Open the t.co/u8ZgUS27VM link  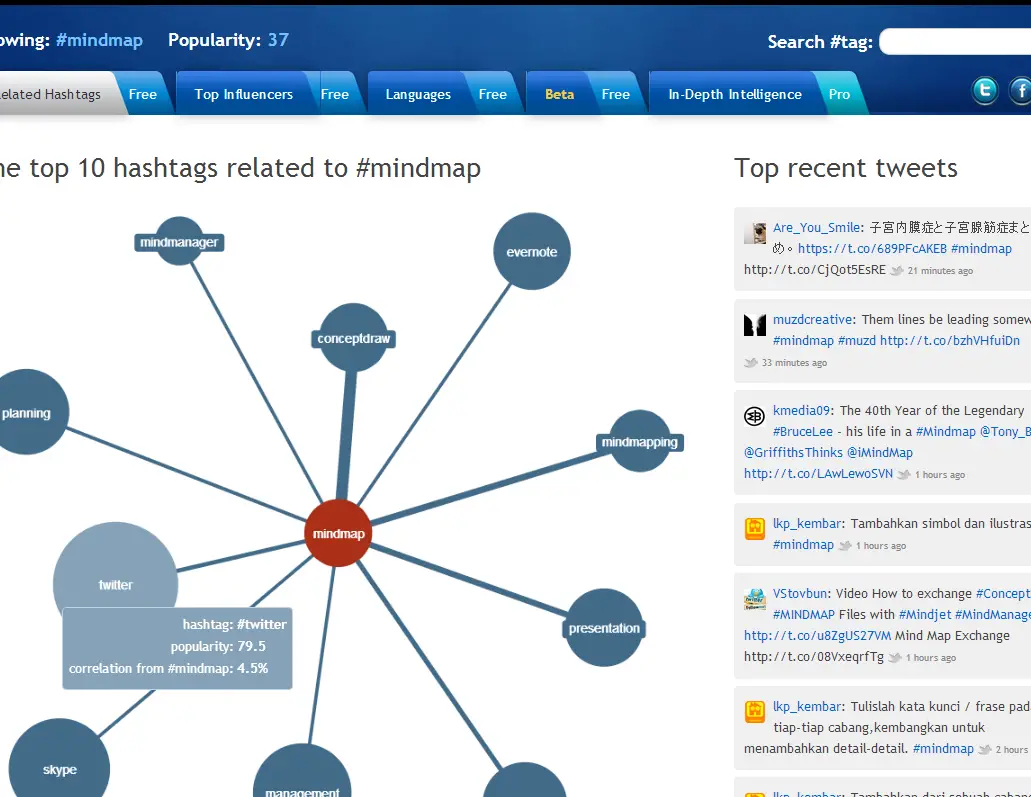click(817, 635)
